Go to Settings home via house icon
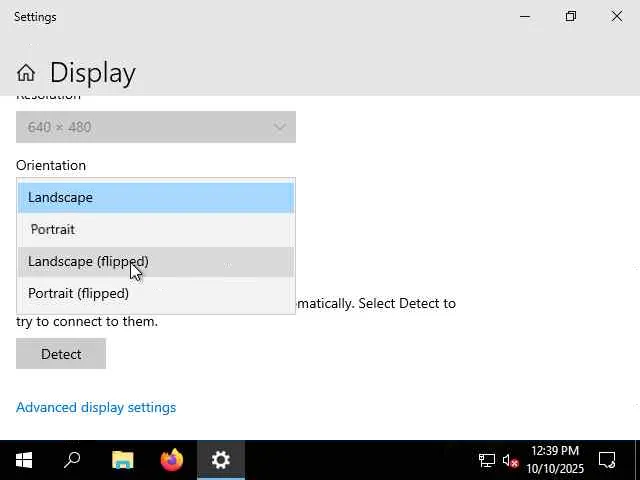Image resolution: width=640 pixels, height=480 pixels. (26, 73)
